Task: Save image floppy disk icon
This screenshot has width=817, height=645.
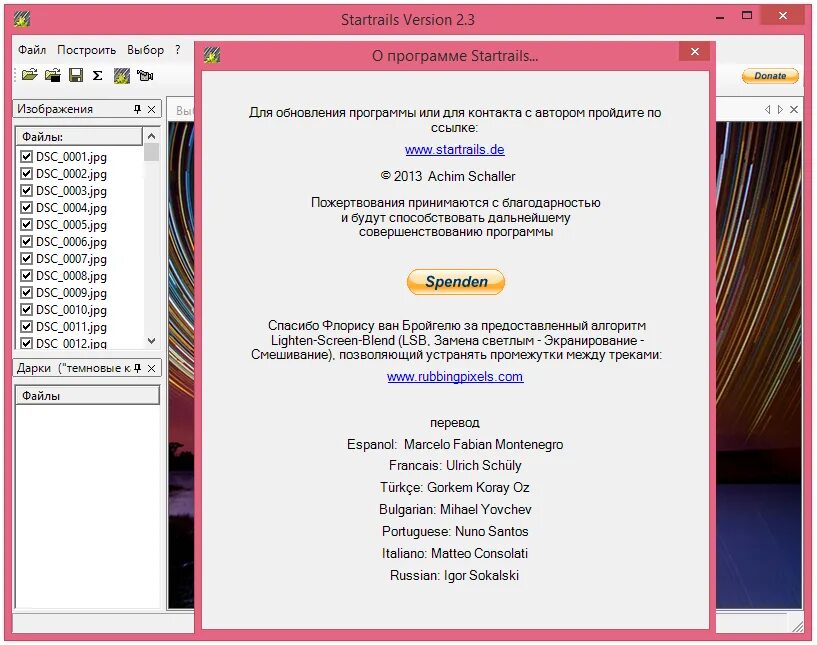Action: (76, 76)
